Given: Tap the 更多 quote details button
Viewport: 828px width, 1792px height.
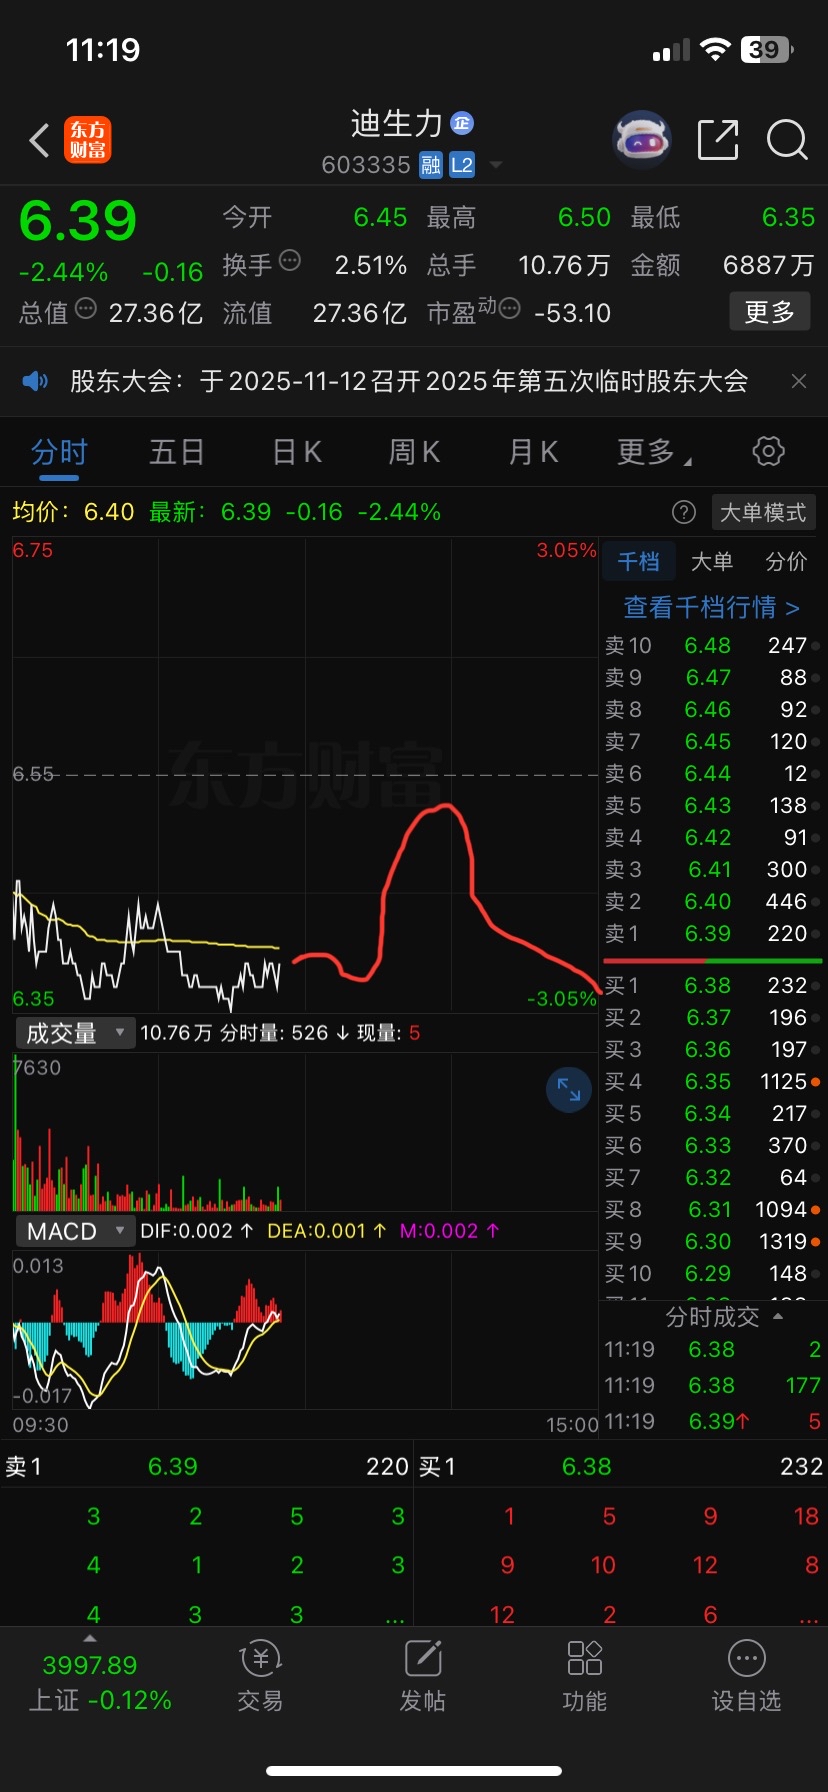Looking at the screenshot, I should tap(769, 312).
